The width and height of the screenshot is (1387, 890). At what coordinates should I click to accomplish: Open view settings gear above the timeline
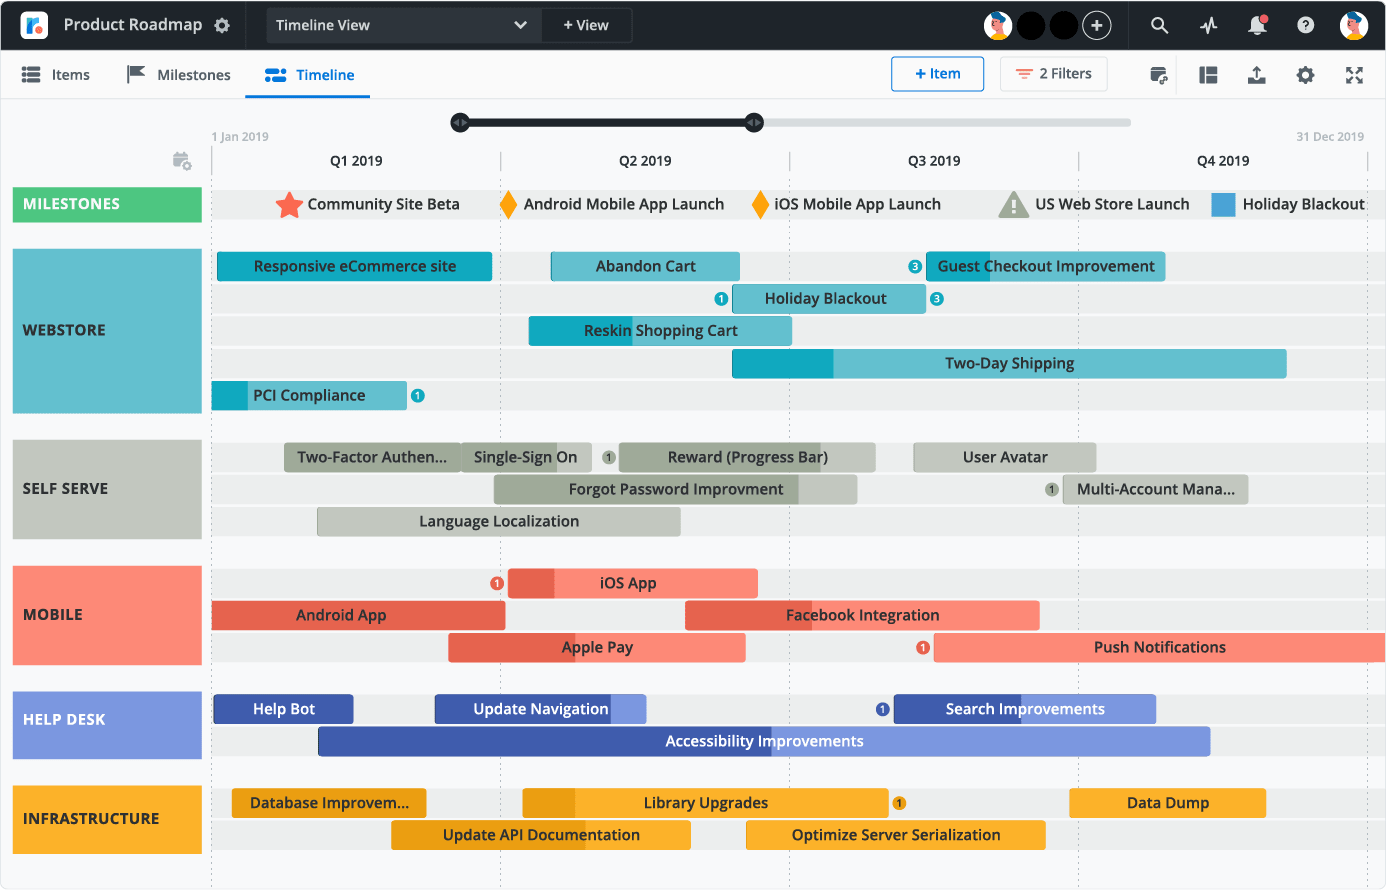1306,74
